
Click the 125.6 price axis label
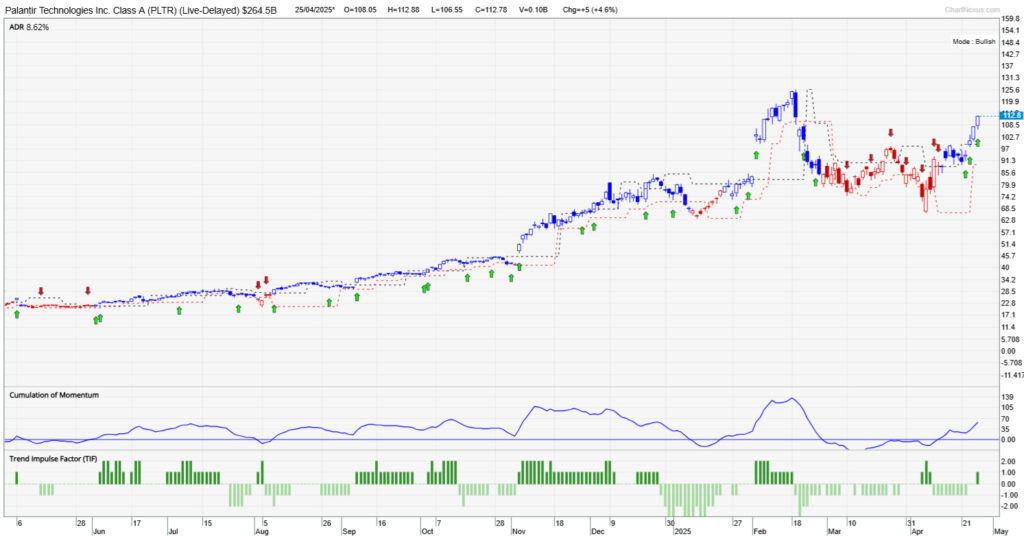pos(1010,89)
